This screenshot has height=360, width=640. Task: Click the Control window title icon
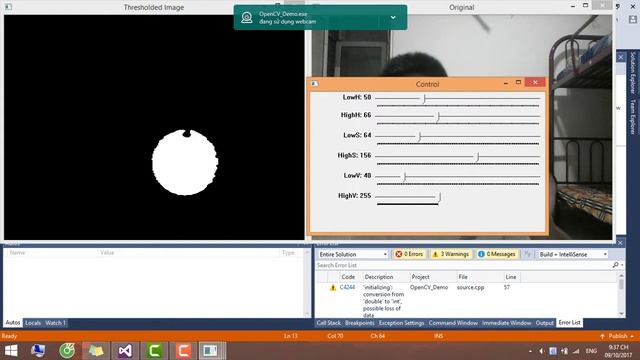314,84
